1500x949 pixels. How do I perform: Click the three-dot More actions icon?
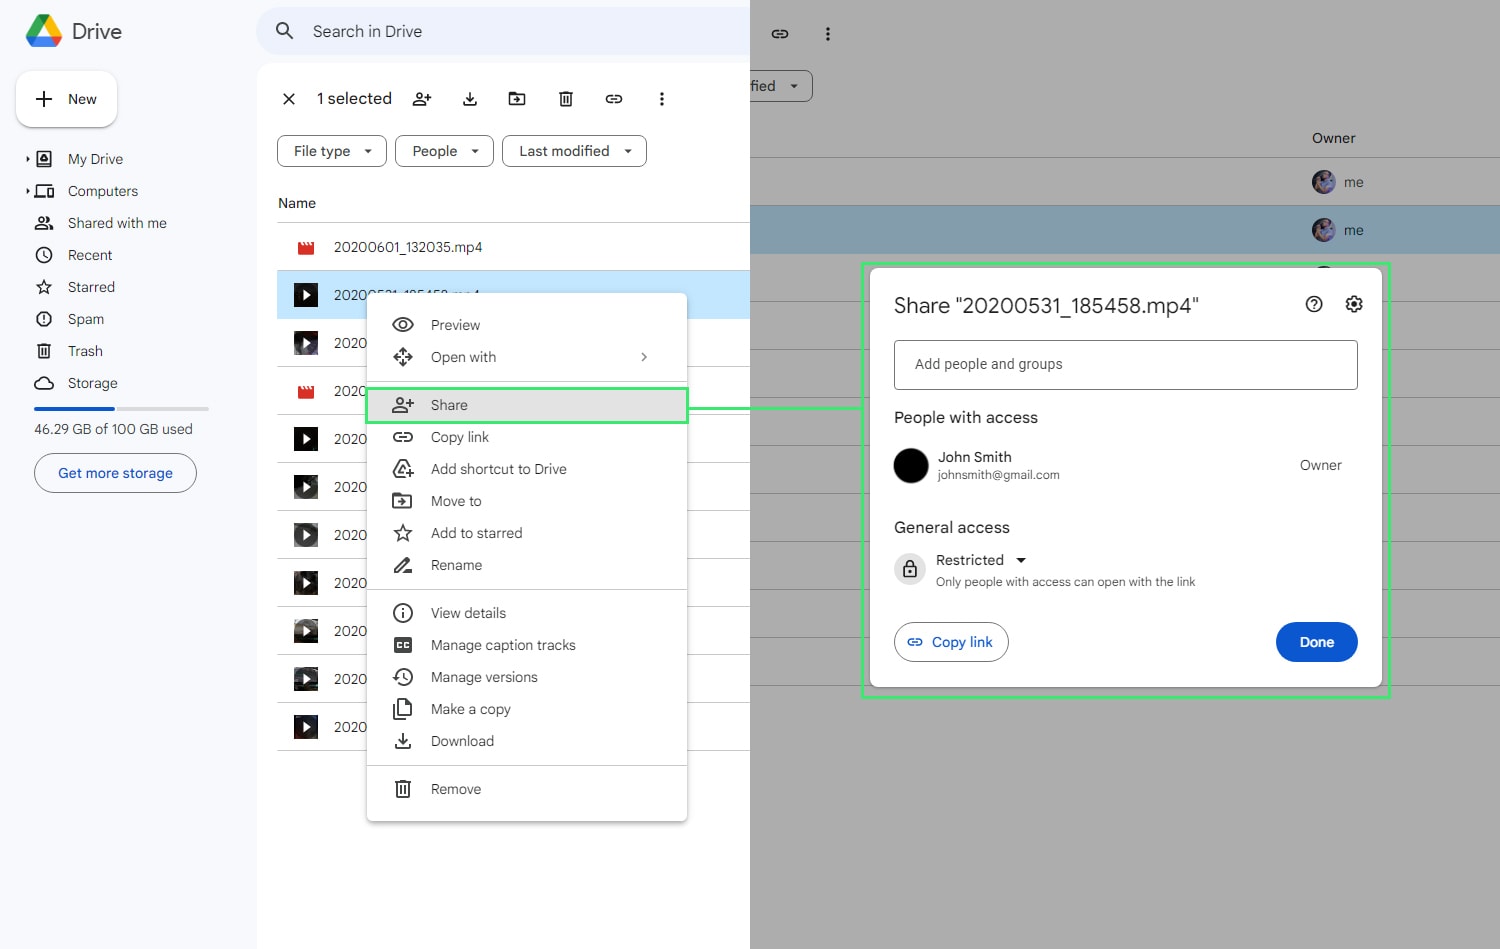click(662, 98)
